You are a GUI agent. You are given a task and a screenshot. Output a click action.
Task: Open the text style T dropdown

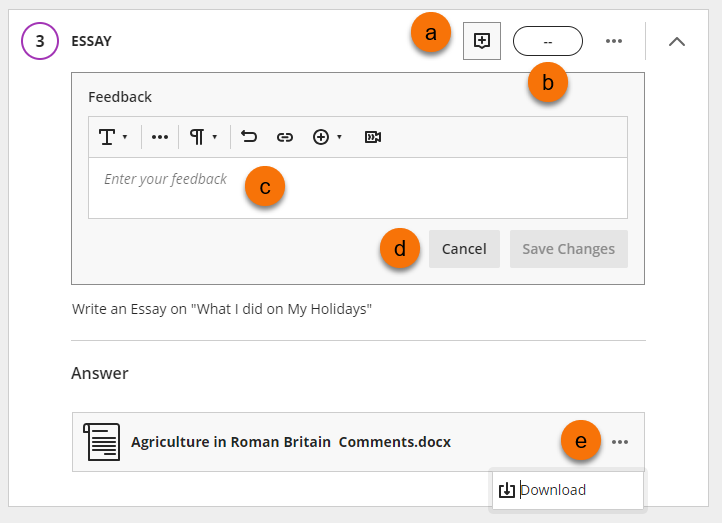coord(112,137)
